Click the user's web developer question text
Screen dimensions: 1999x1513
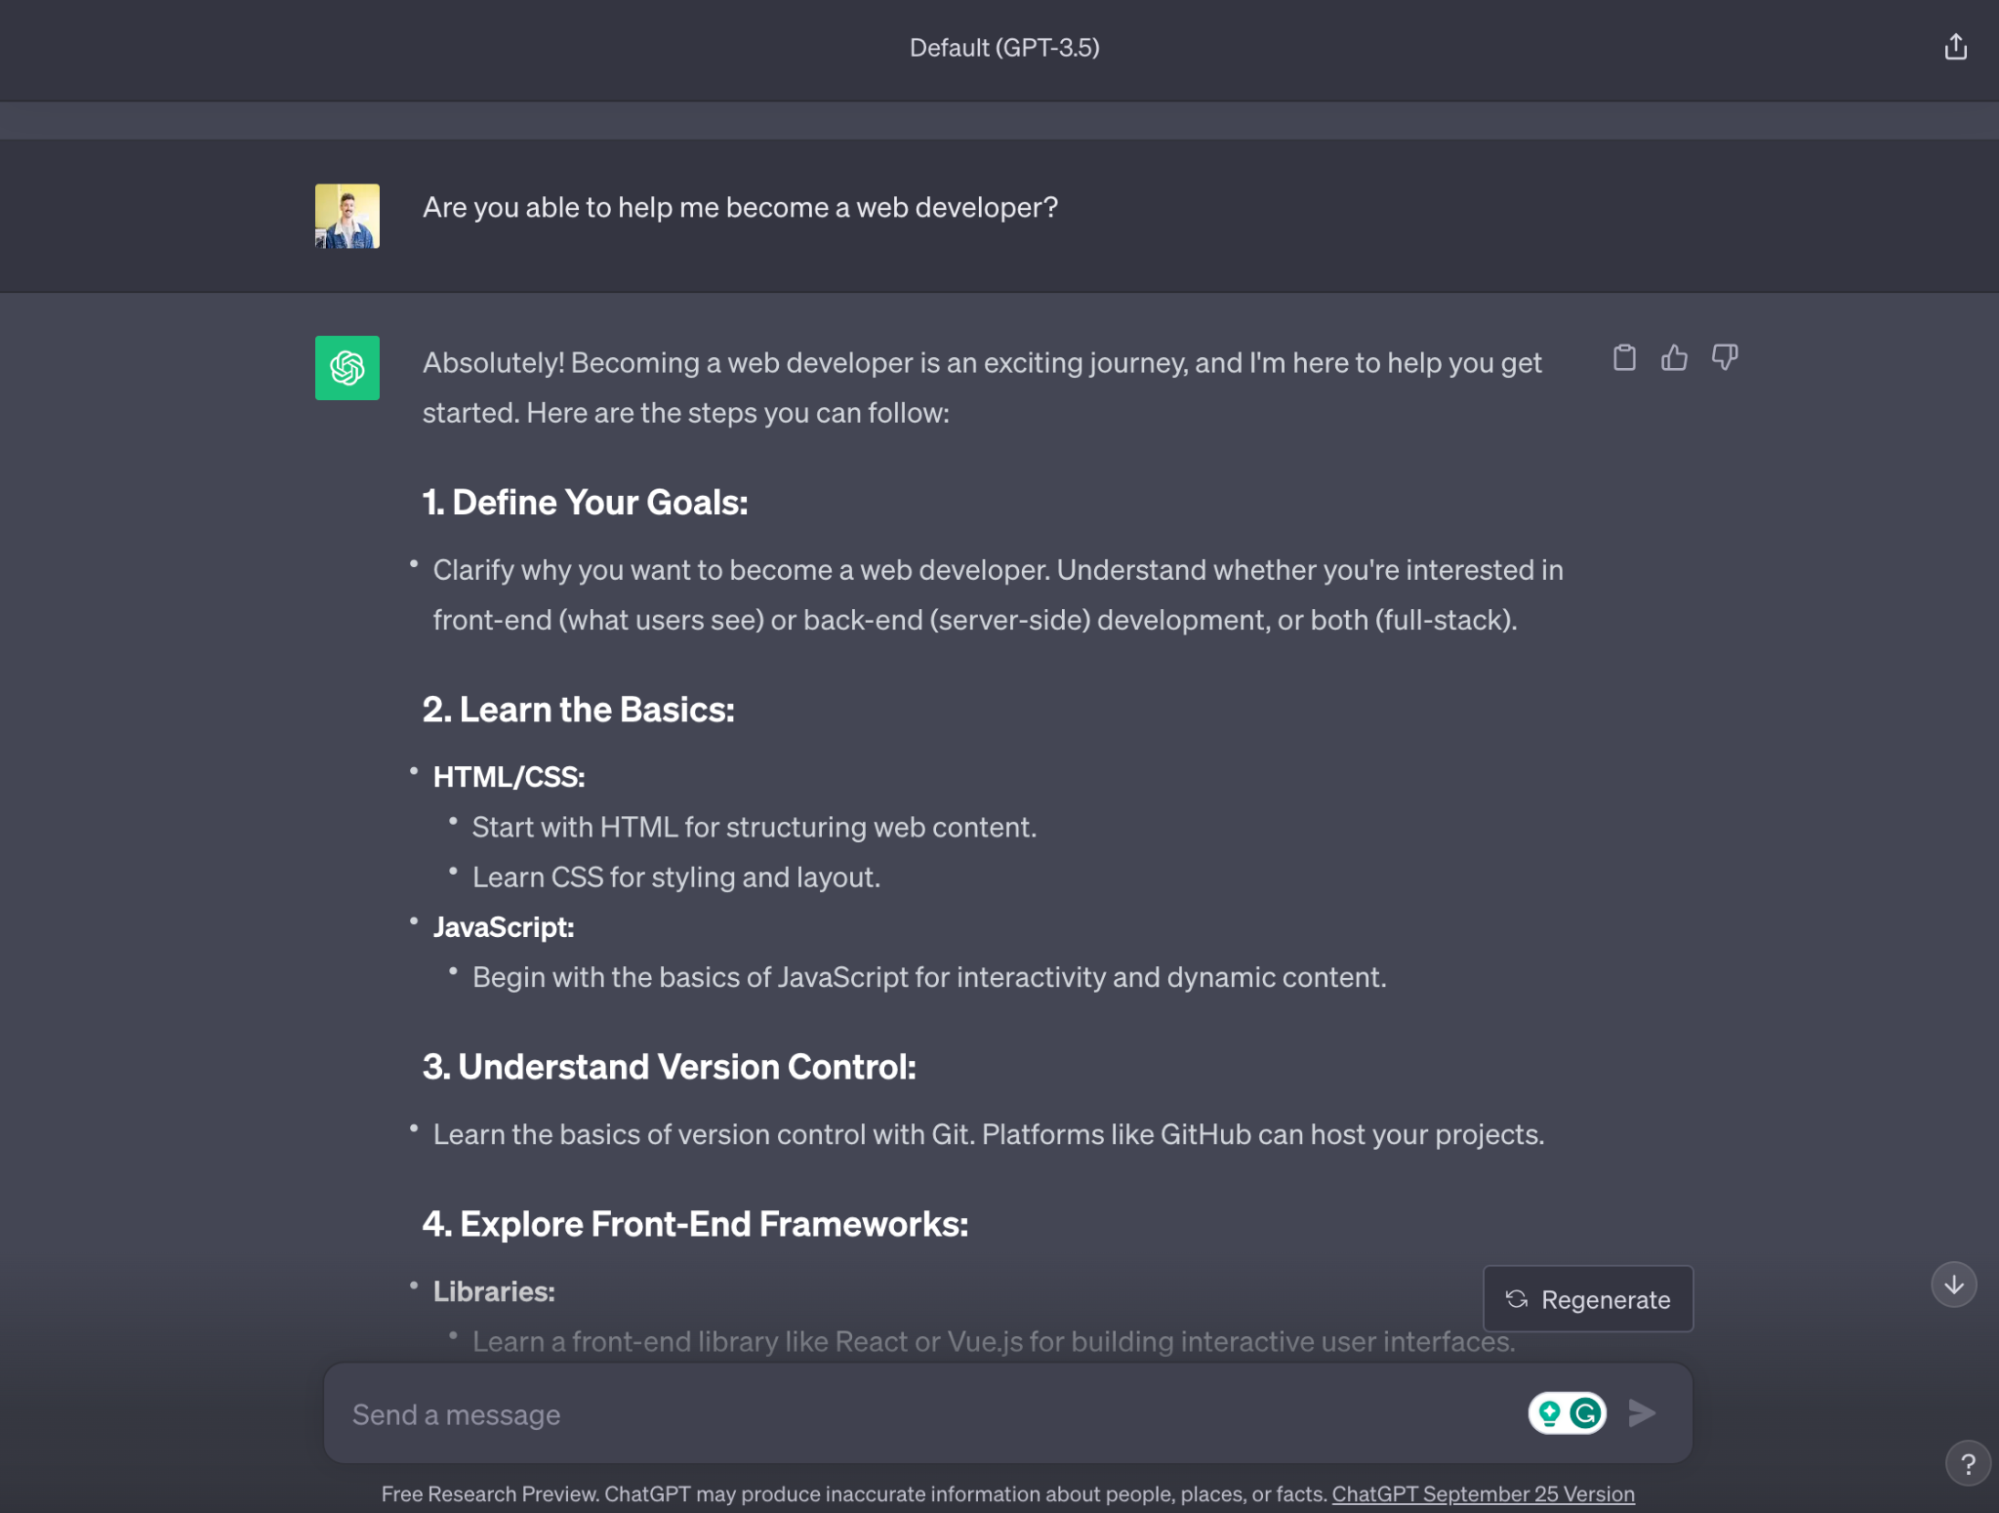740,207
